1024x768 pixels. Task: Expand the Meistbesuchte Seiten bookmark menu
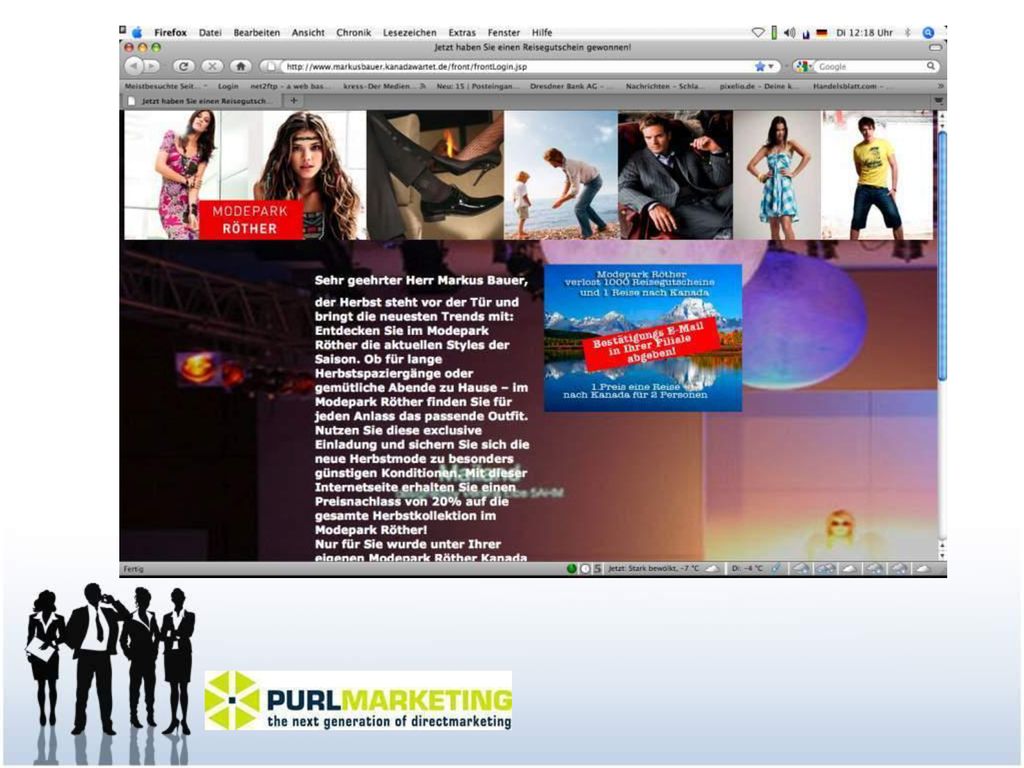pos(166,86)
